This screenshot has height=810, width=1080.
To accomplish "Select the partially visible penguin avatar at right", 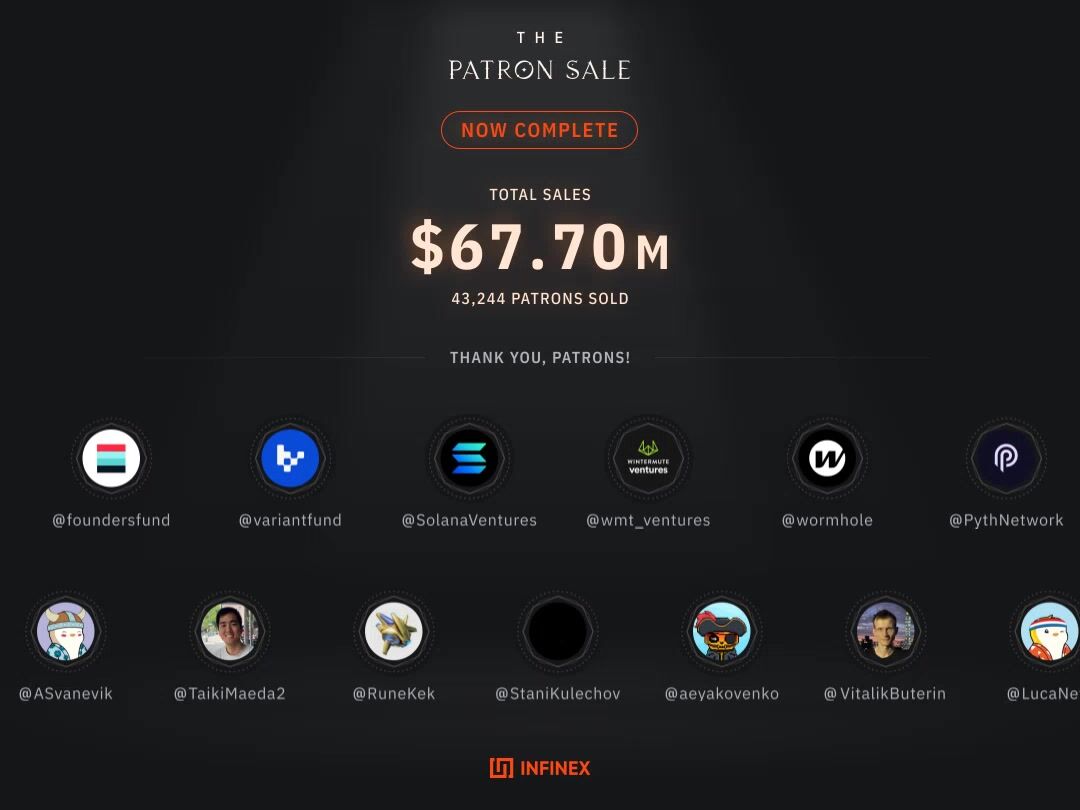I will tap(1050, 631).
